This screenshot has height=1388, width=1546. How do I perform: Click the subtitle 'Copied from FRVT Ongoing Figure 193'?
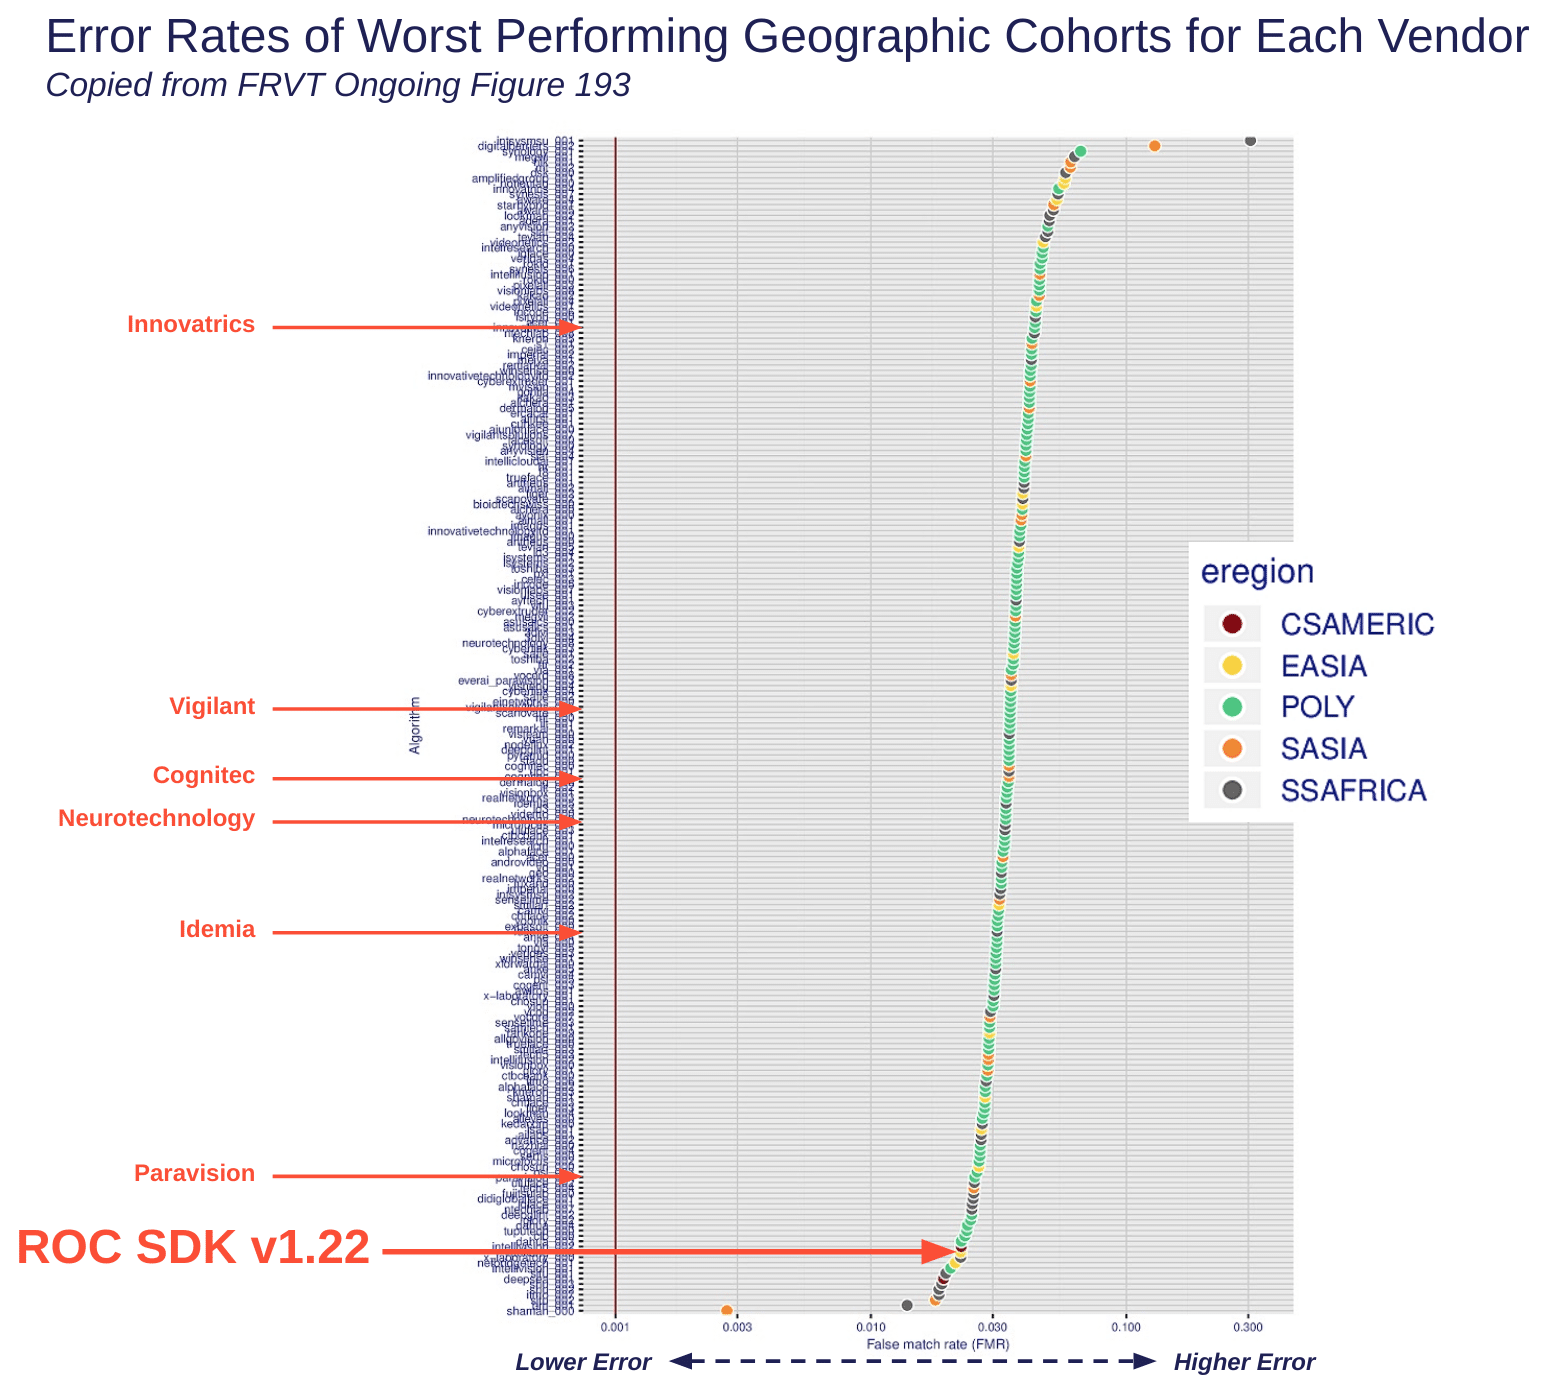tap(338, 86)
